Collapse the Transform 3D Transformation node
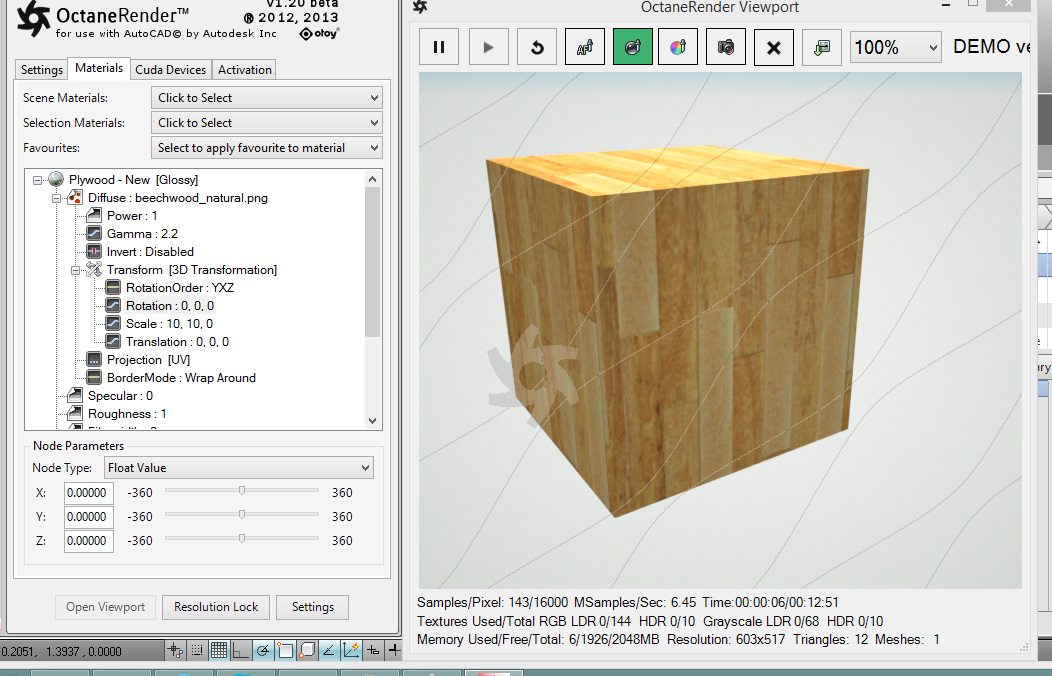Screen dimensions: 1052x676 [75, 270]
